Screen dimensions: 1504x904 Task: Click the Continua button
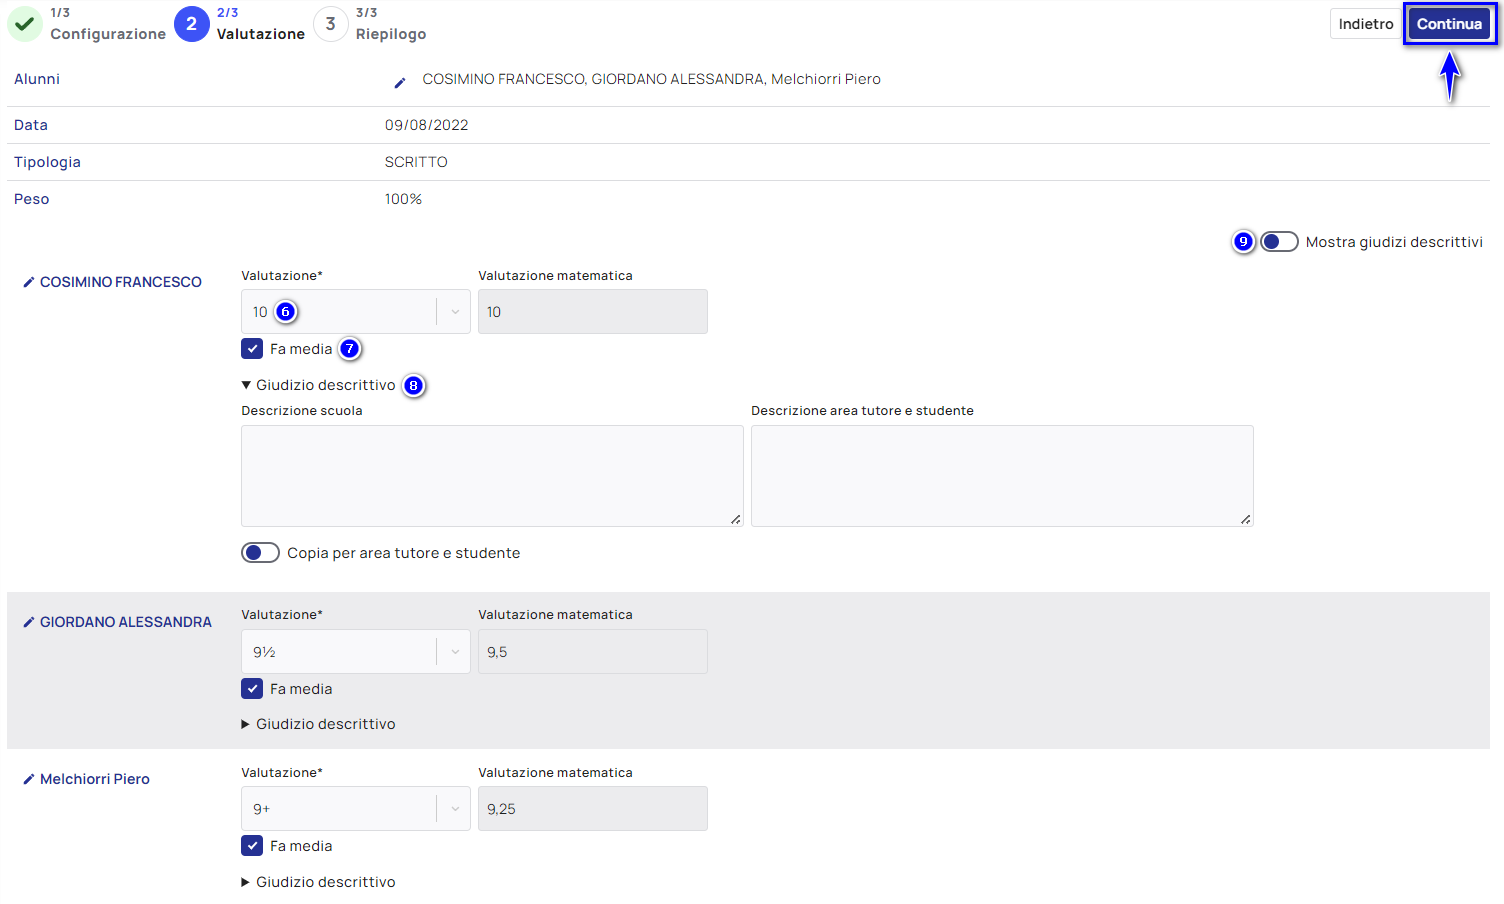1449,24
